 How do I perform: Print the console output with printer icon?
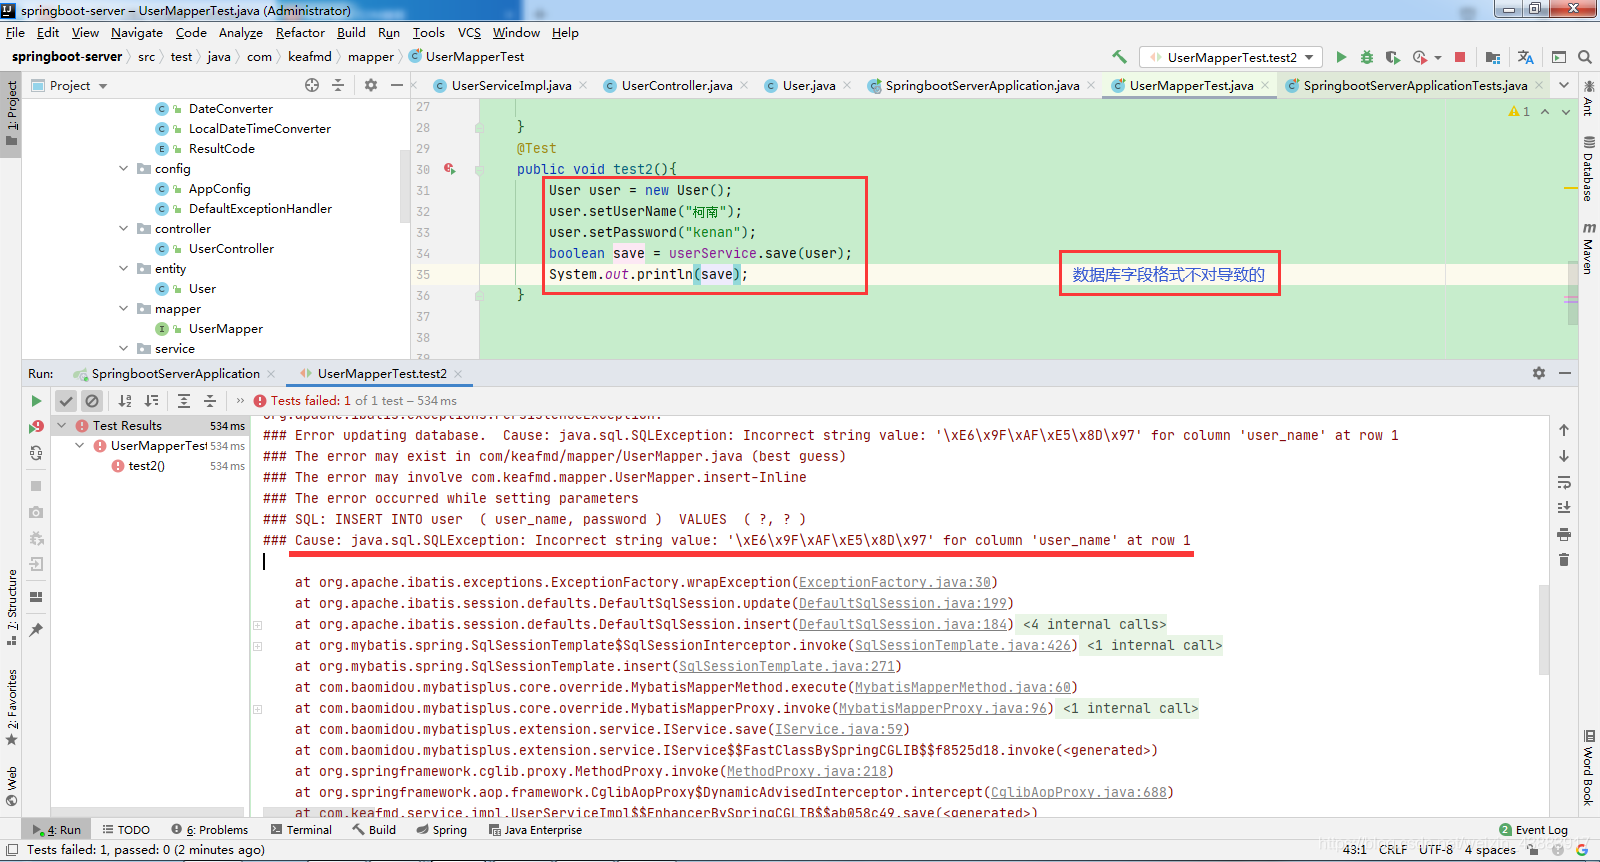pos(1564,534)
